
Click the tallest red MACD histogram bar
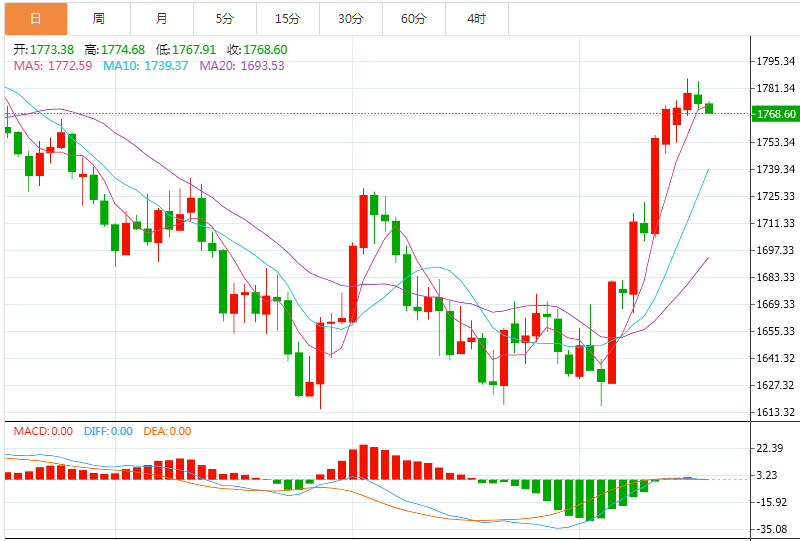pos(364,462)
